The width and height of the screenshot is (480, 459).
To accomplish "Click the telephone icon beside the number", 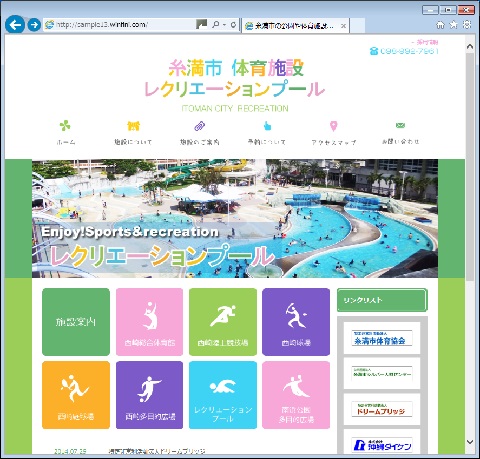I will [374, 51].
